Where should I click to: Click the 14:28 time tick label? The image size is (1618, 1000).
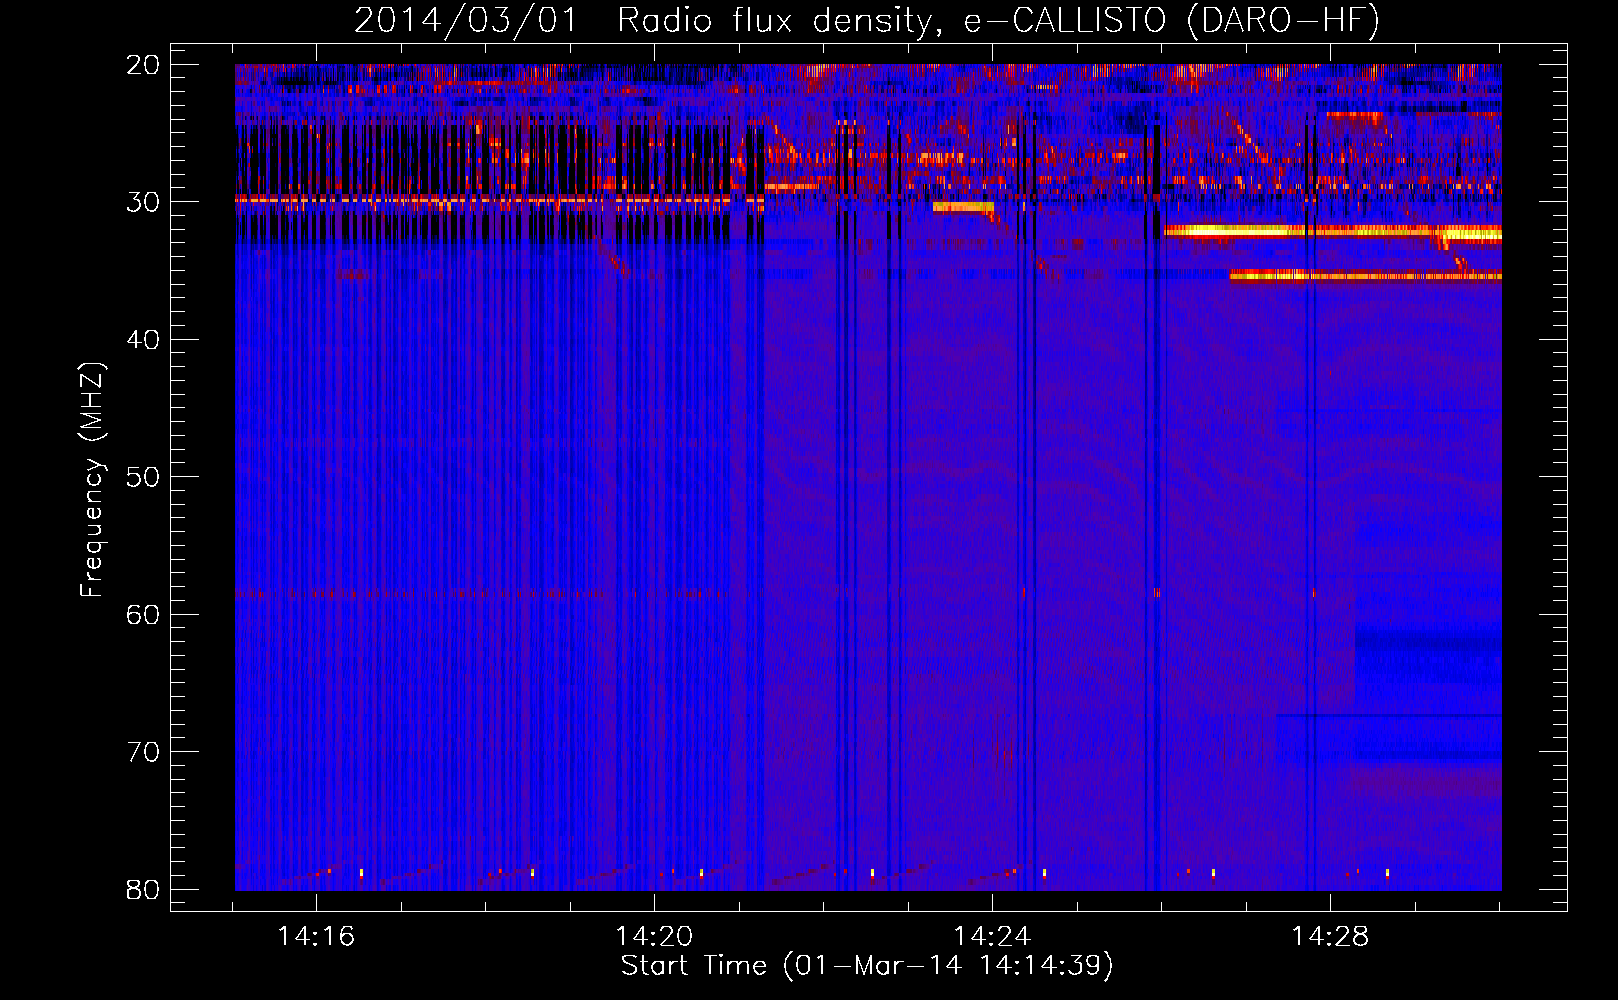click(x=1330, y=937)
